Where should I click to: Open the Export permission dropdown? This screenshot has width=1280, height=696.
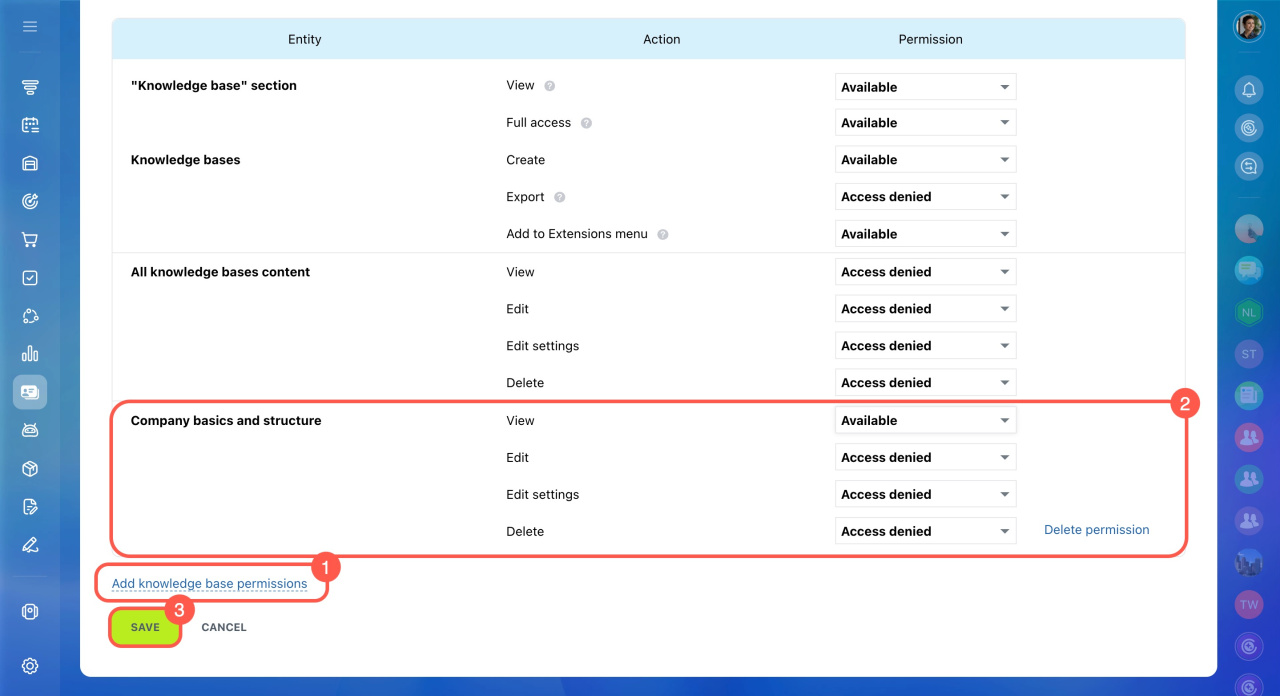[925, 197]
